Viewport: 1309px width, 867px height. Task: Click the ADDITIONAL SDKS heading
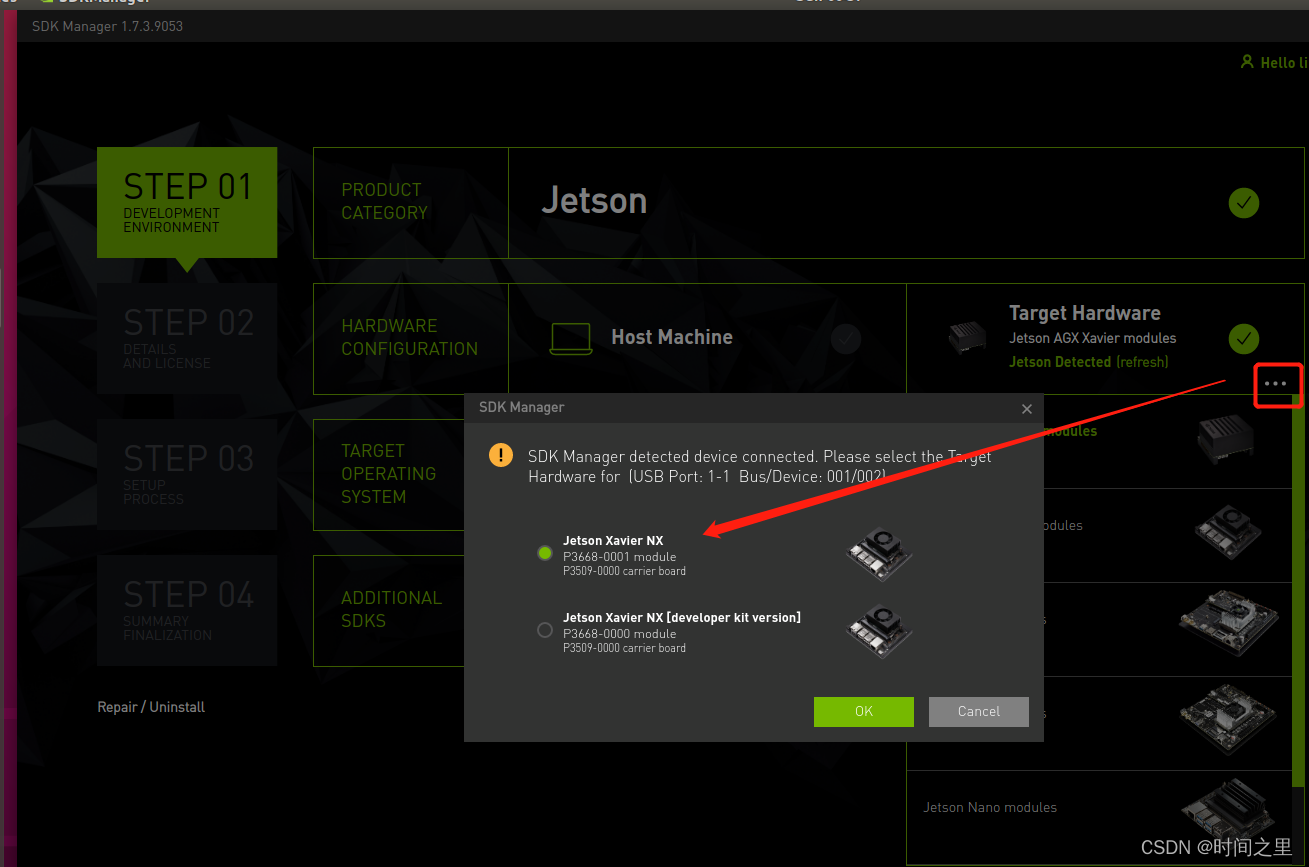click(x=391, y=609)
